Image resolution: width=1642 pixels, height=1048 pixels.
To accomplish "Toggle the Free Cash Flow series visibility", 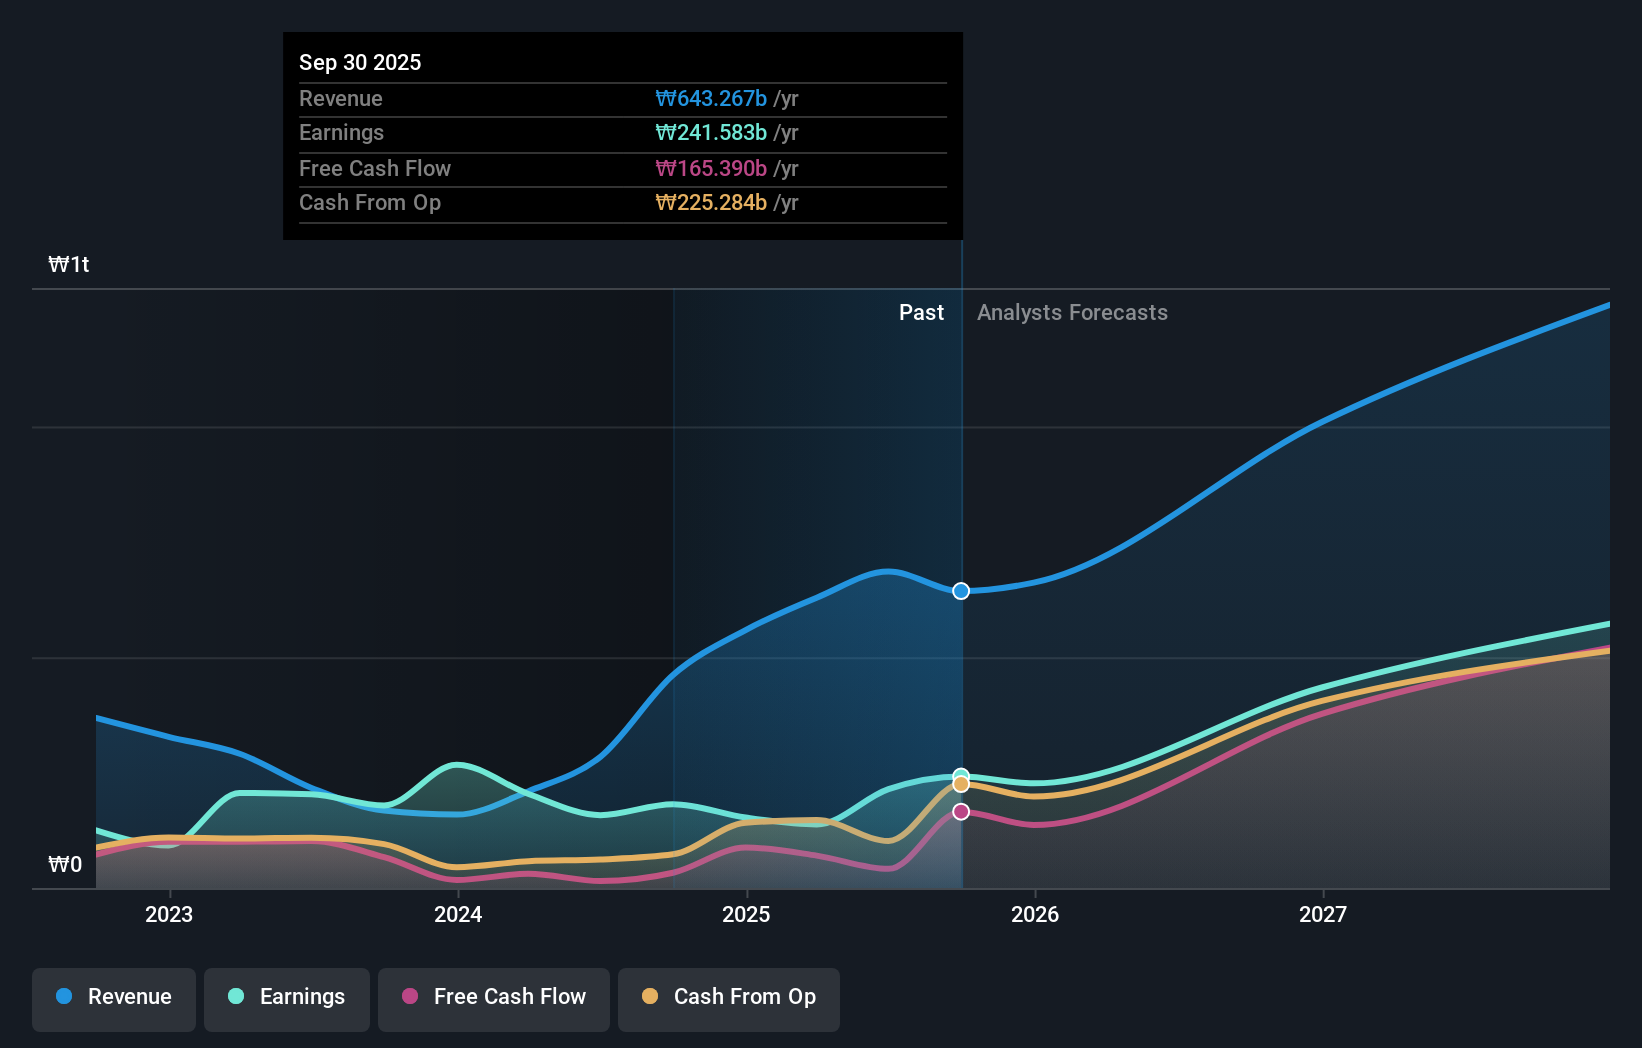I will [493, 999].
